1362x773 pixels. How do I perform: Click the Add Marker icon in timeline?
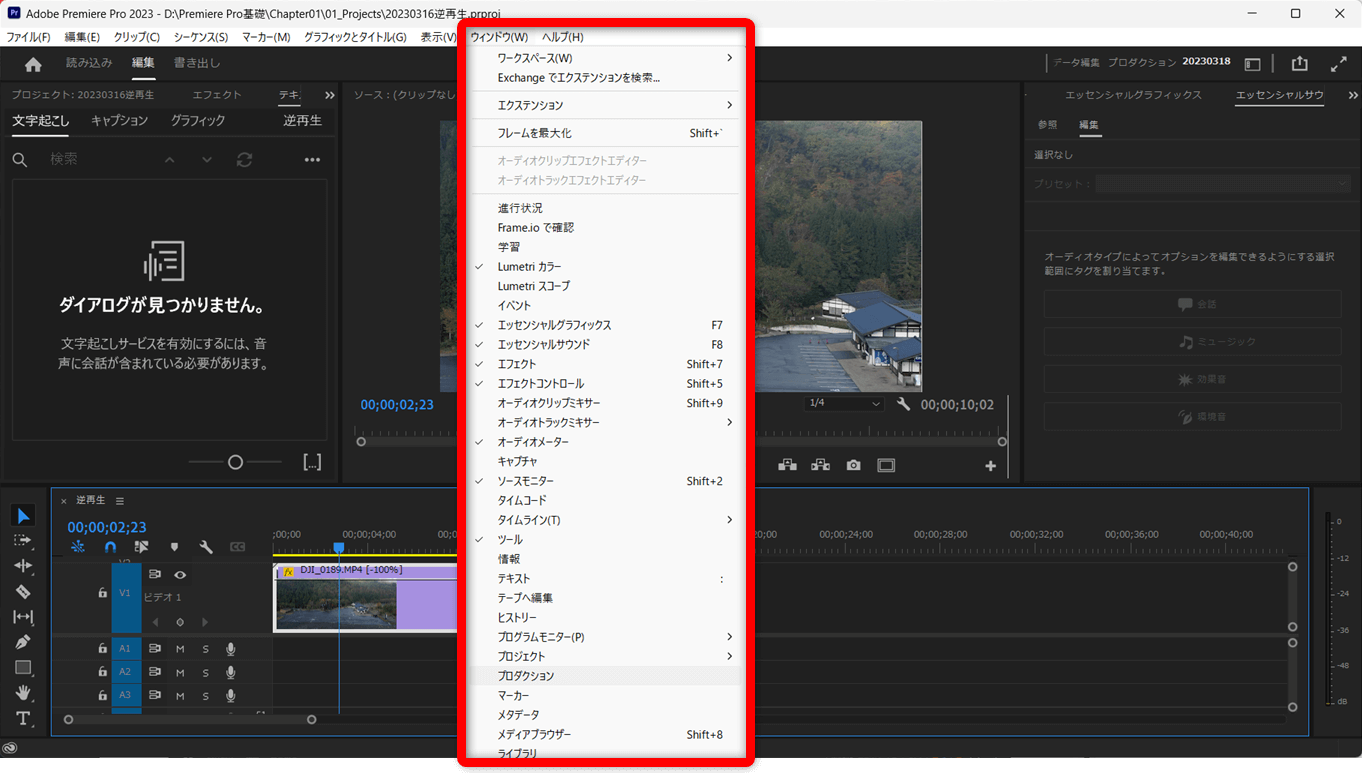(174, 547)
